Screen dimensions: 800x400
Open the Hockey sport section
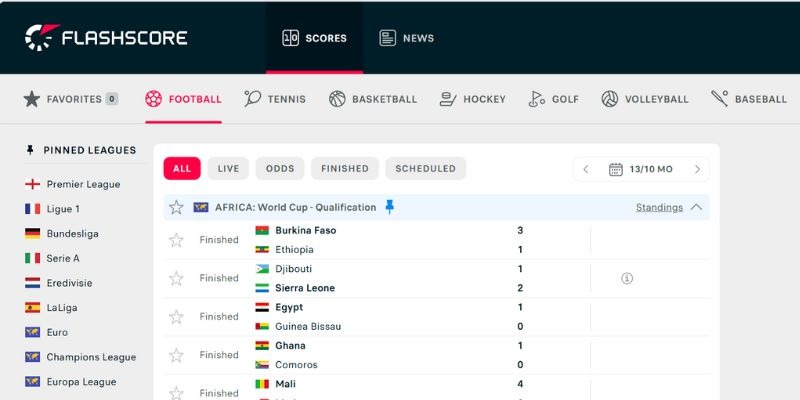click(x=472, y=99)
